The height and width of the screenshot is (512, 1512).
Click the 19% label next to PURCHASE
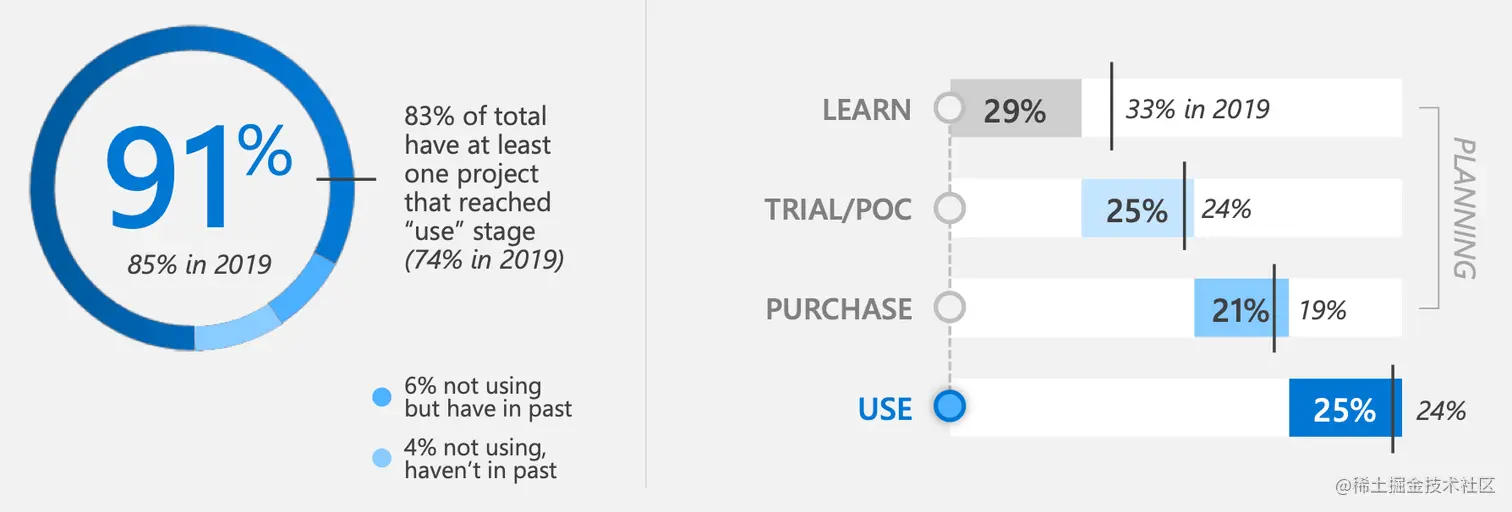1322,310
